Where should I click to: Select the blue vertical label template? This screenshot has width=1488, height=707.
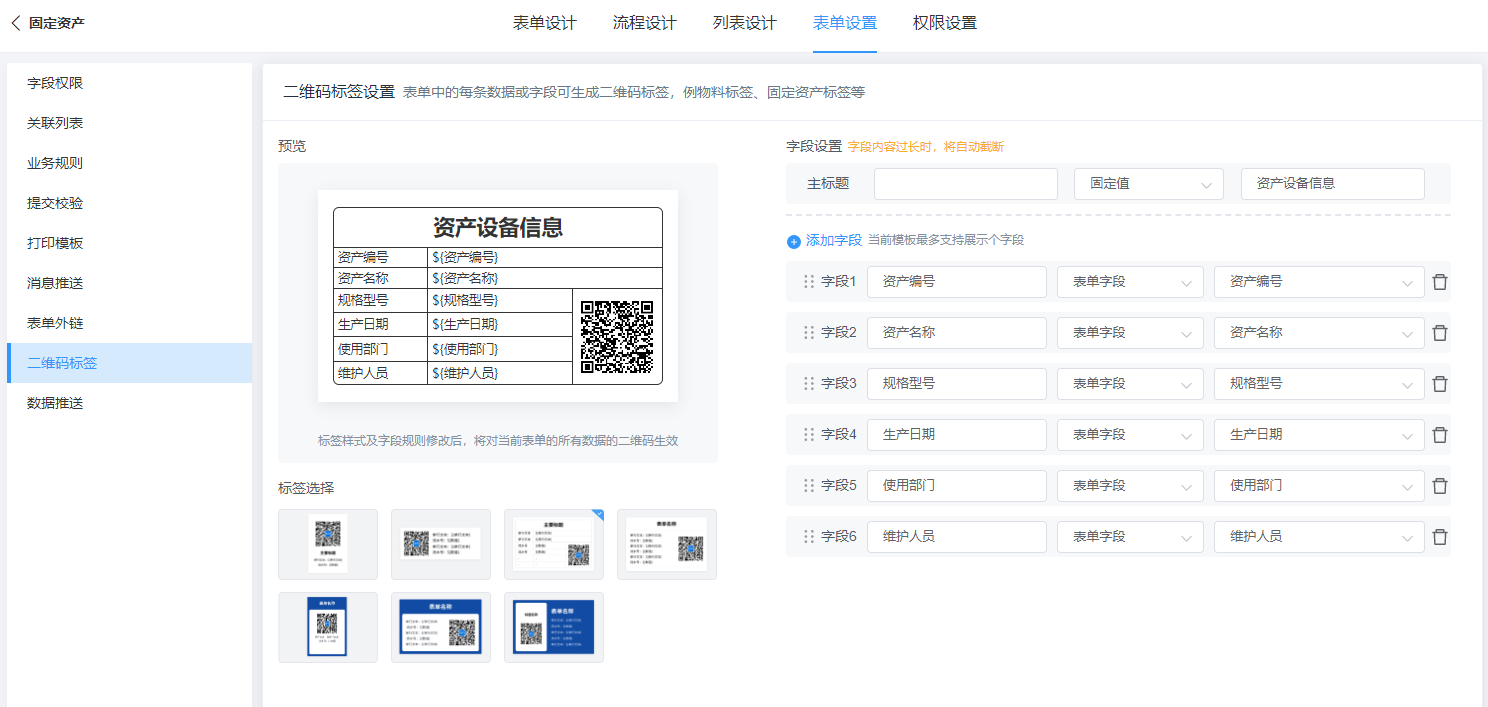[328, 627]
